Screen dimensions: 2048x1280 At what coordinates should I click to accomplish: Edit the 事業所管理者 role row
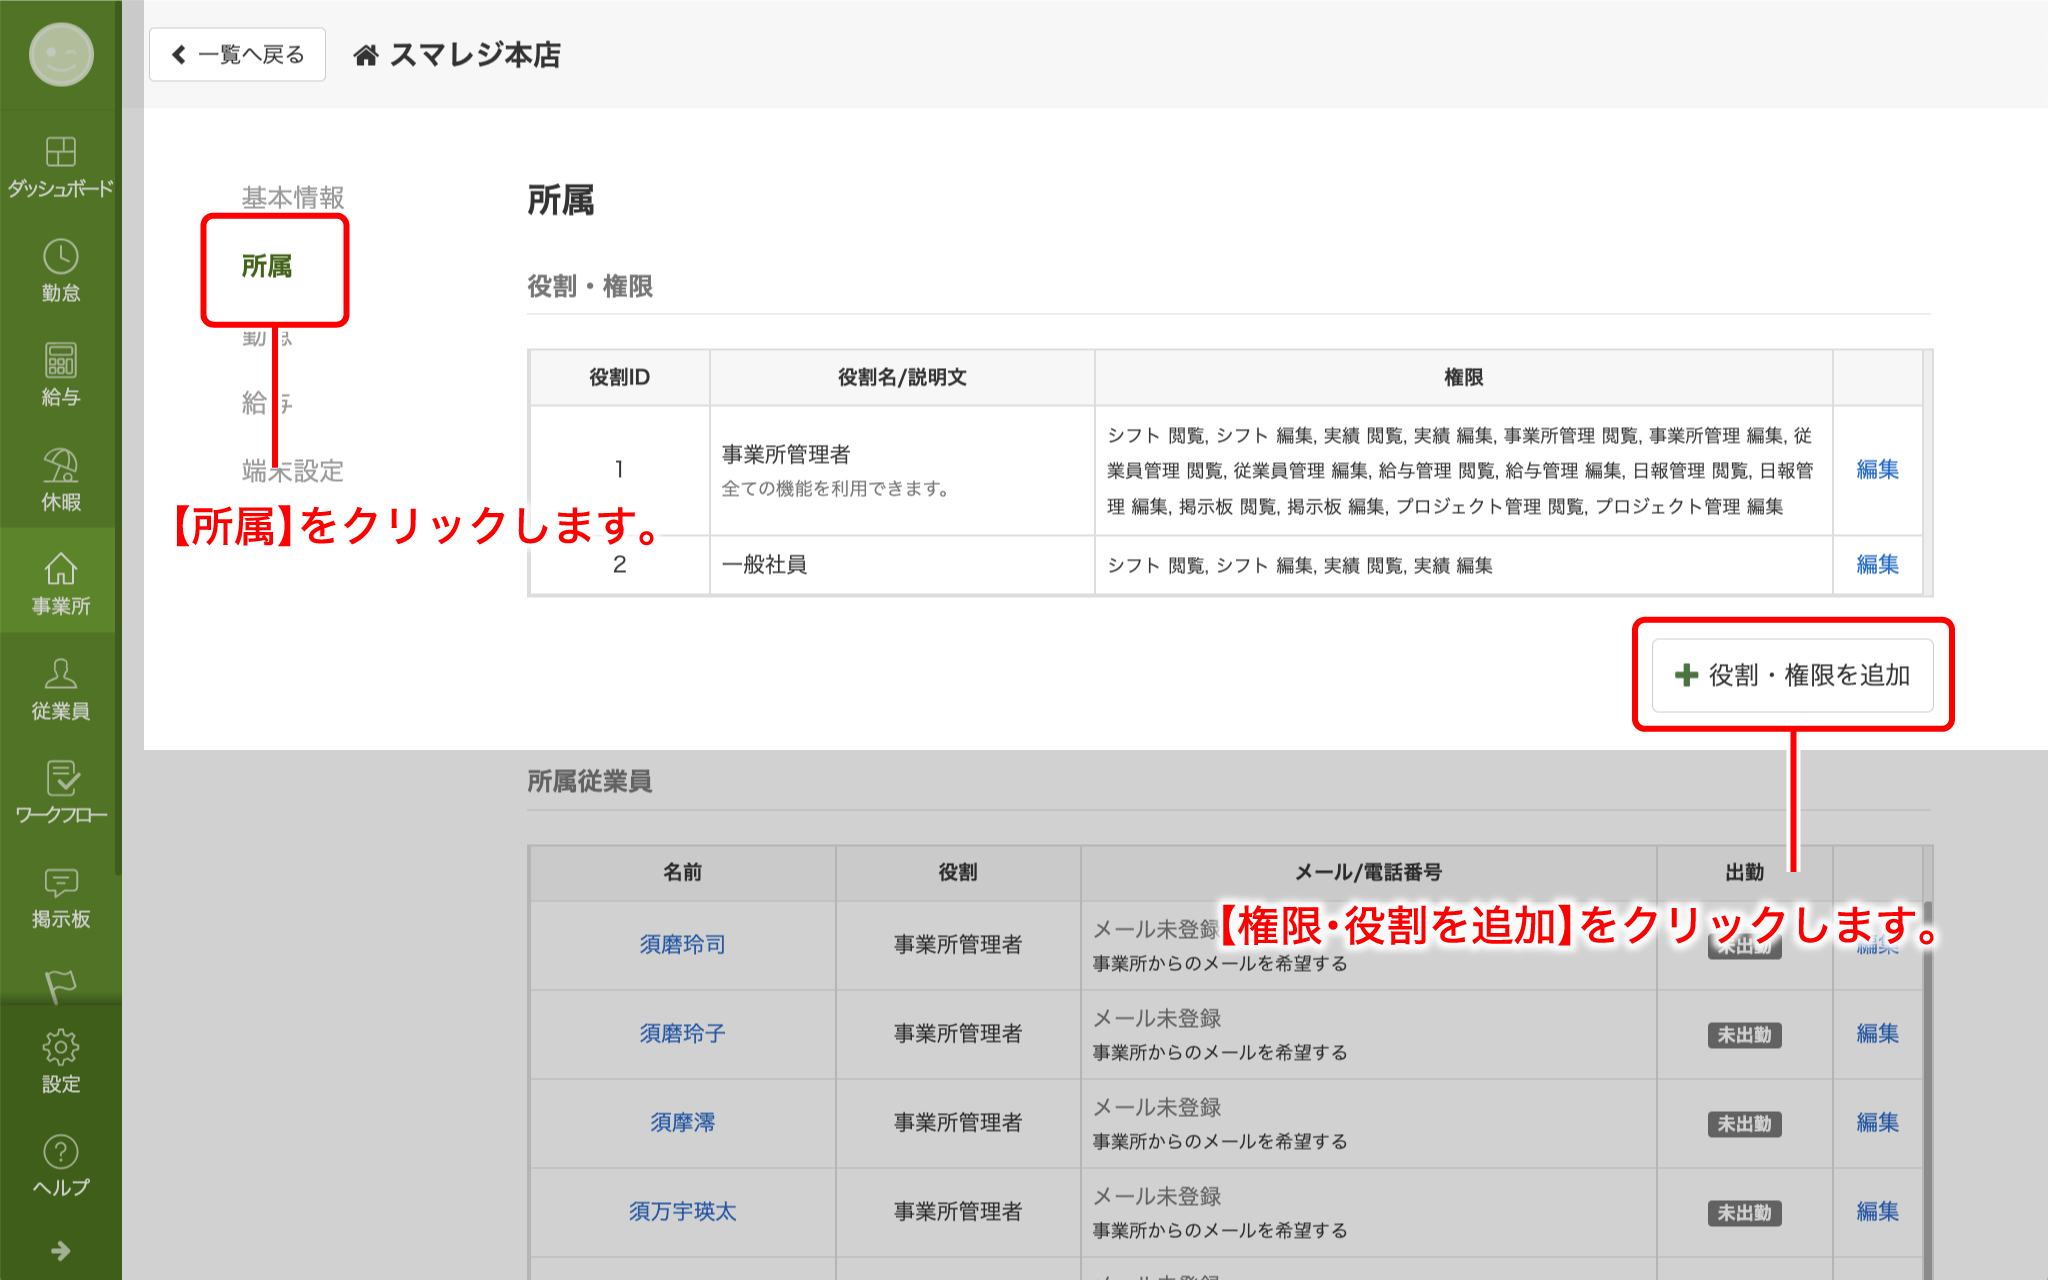tap(1877, 469)
